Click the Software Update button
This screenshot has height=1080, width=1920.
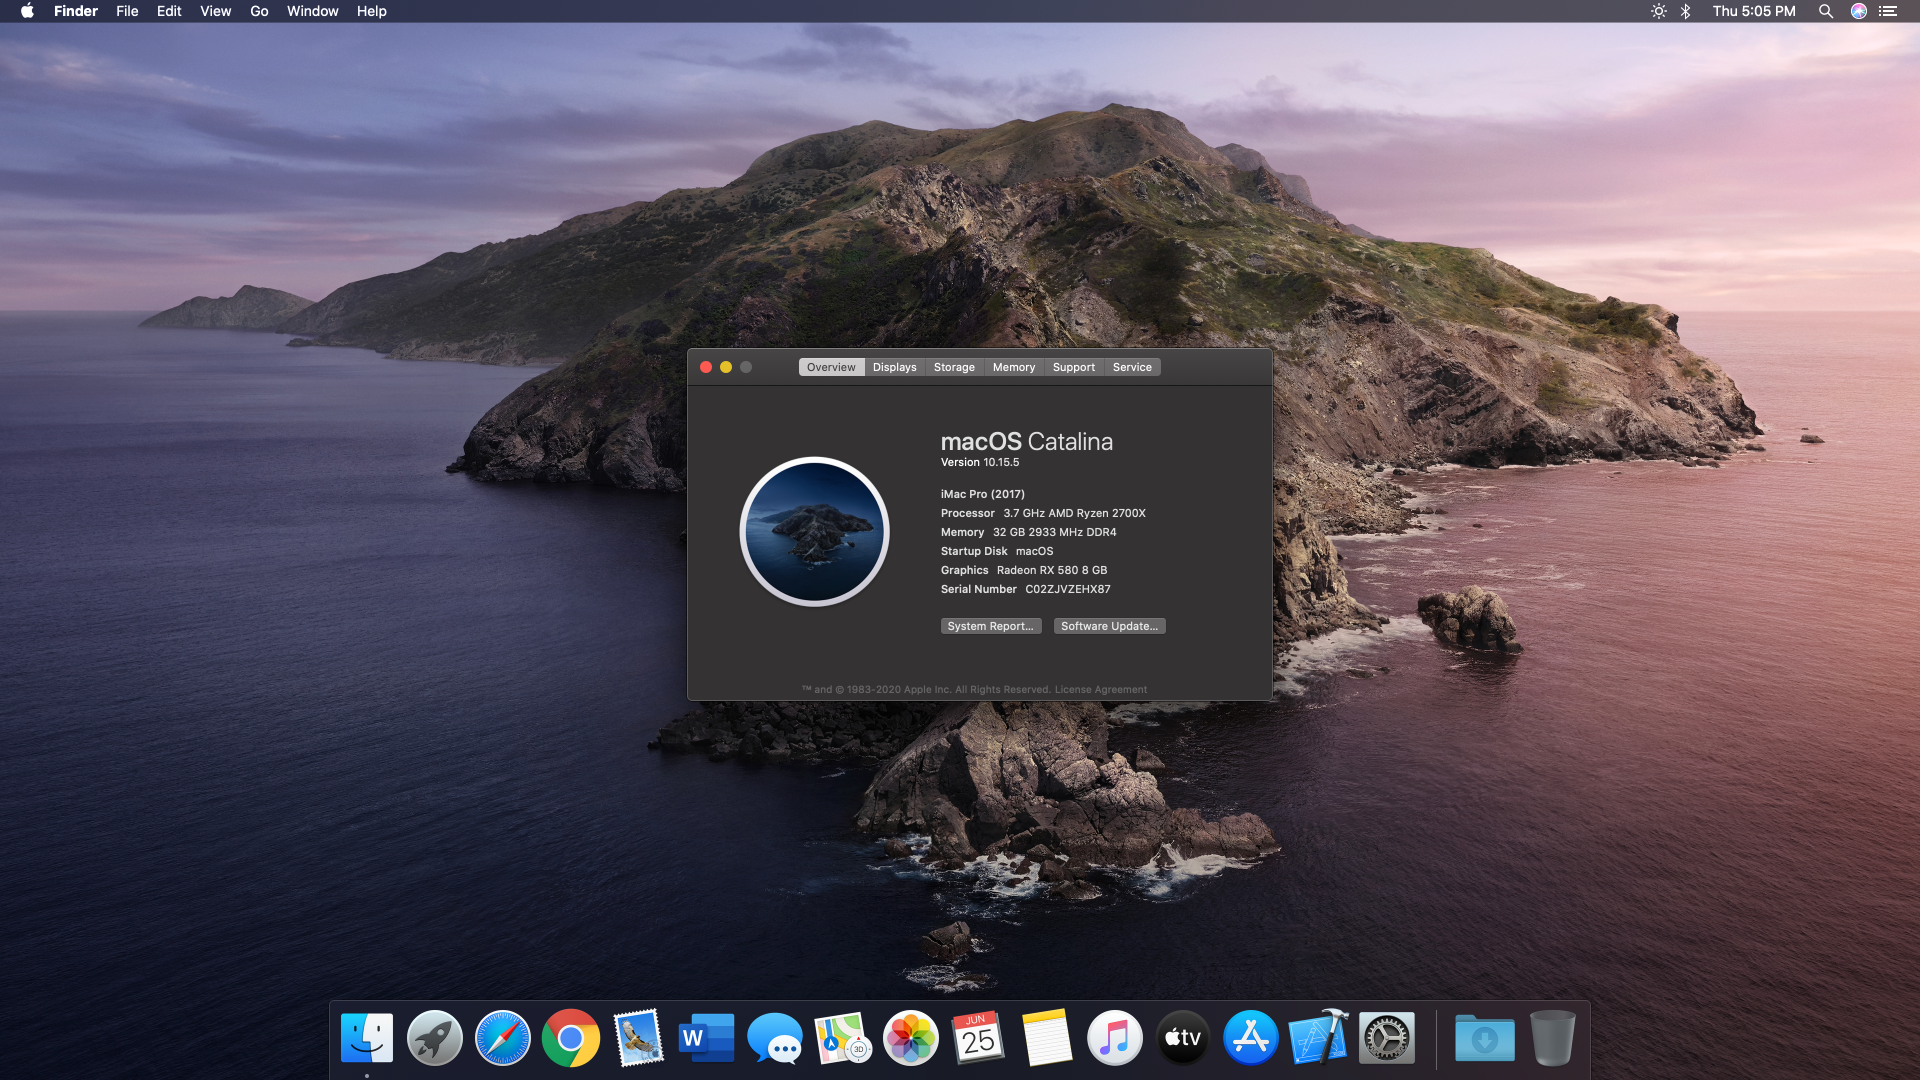point(1109,626)
